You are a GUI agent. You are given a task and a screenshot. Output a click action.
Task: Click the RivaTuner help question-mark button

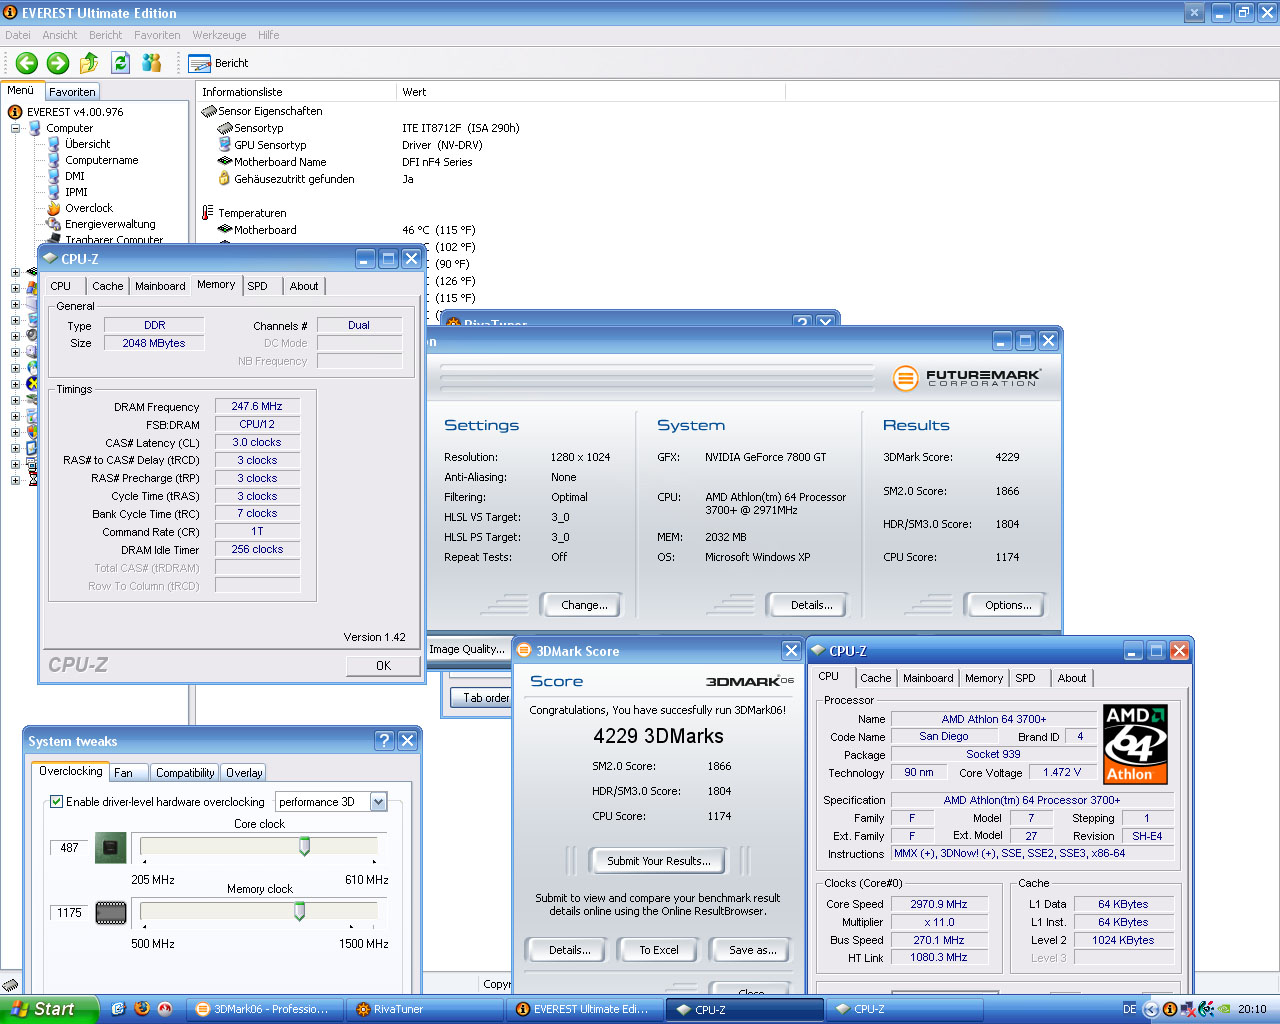tap(802, 323)
